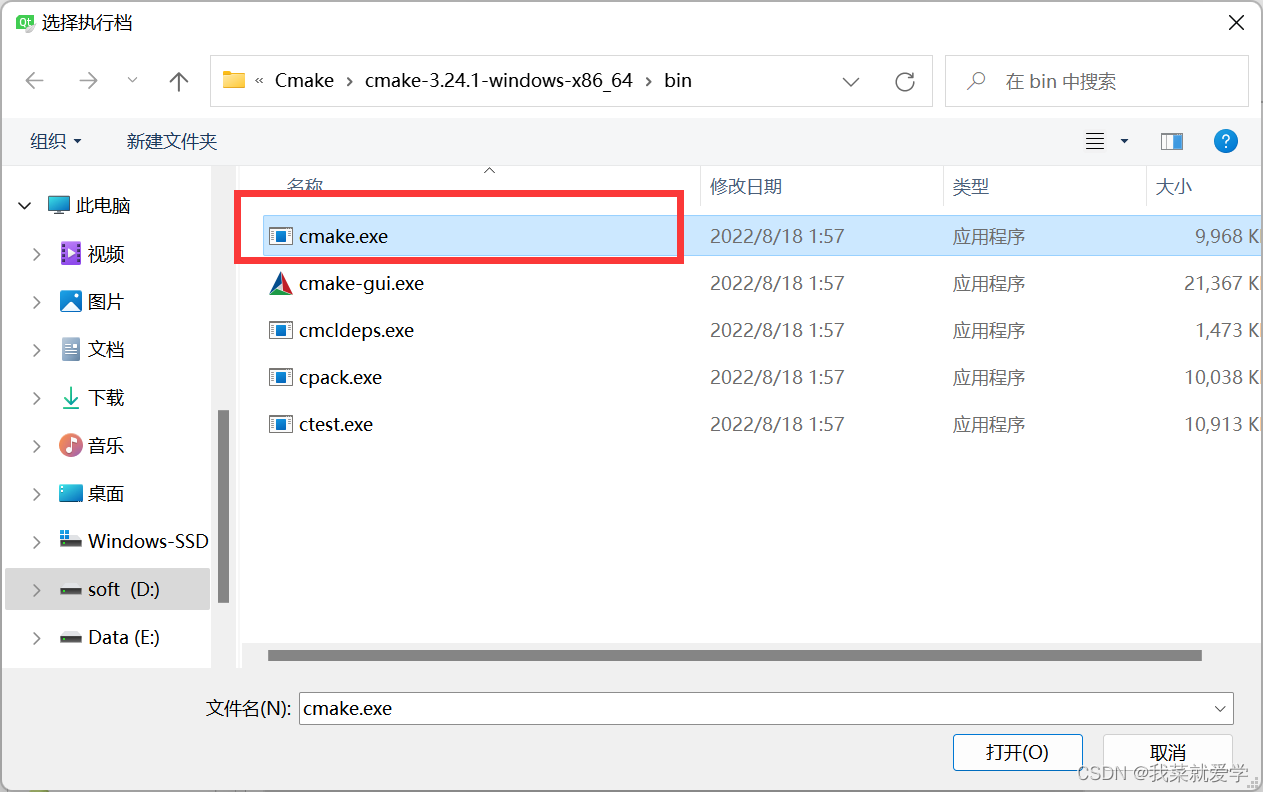Select cmake-3.24.1-windows-x86_64 breadcrumb

click(x=499, y=81)
